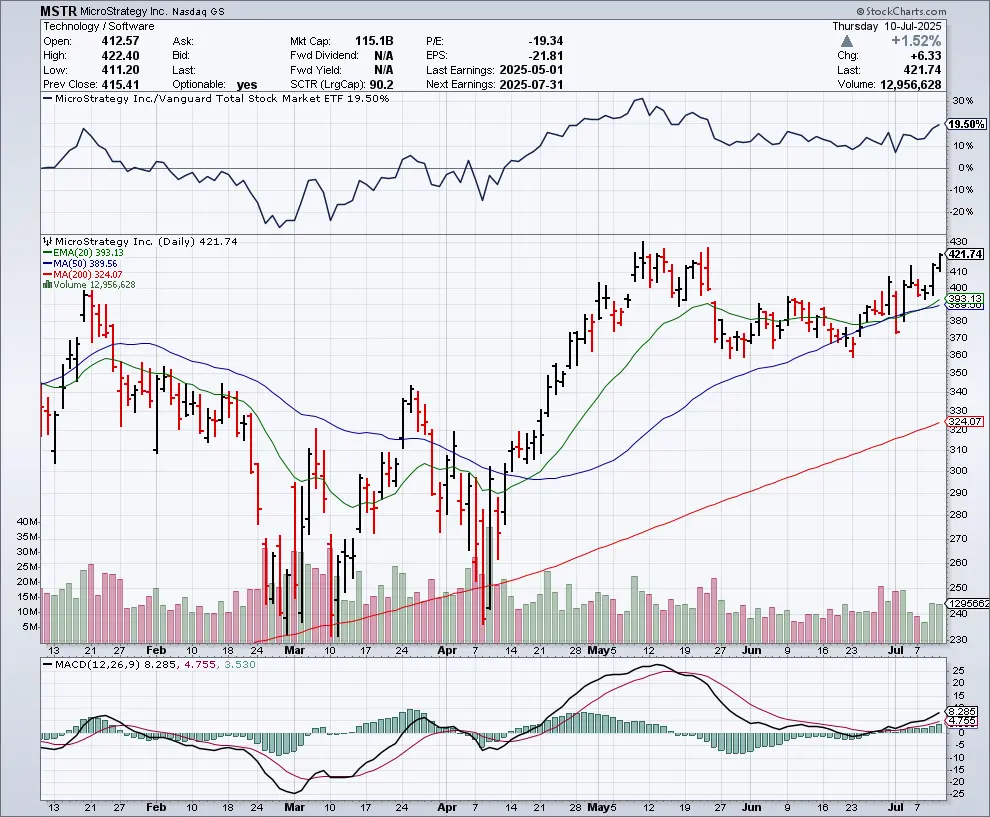Select the MA(200) 324.07 legend entry
990x817 pixels.
[x=83, y=275]
